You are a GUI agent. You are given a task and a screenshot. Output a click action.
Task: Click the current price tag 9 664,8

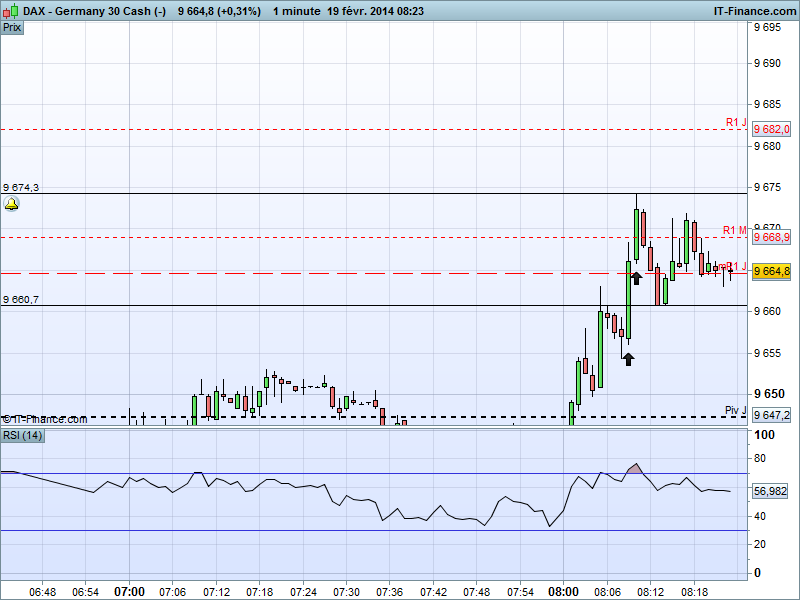pos(771,271)
